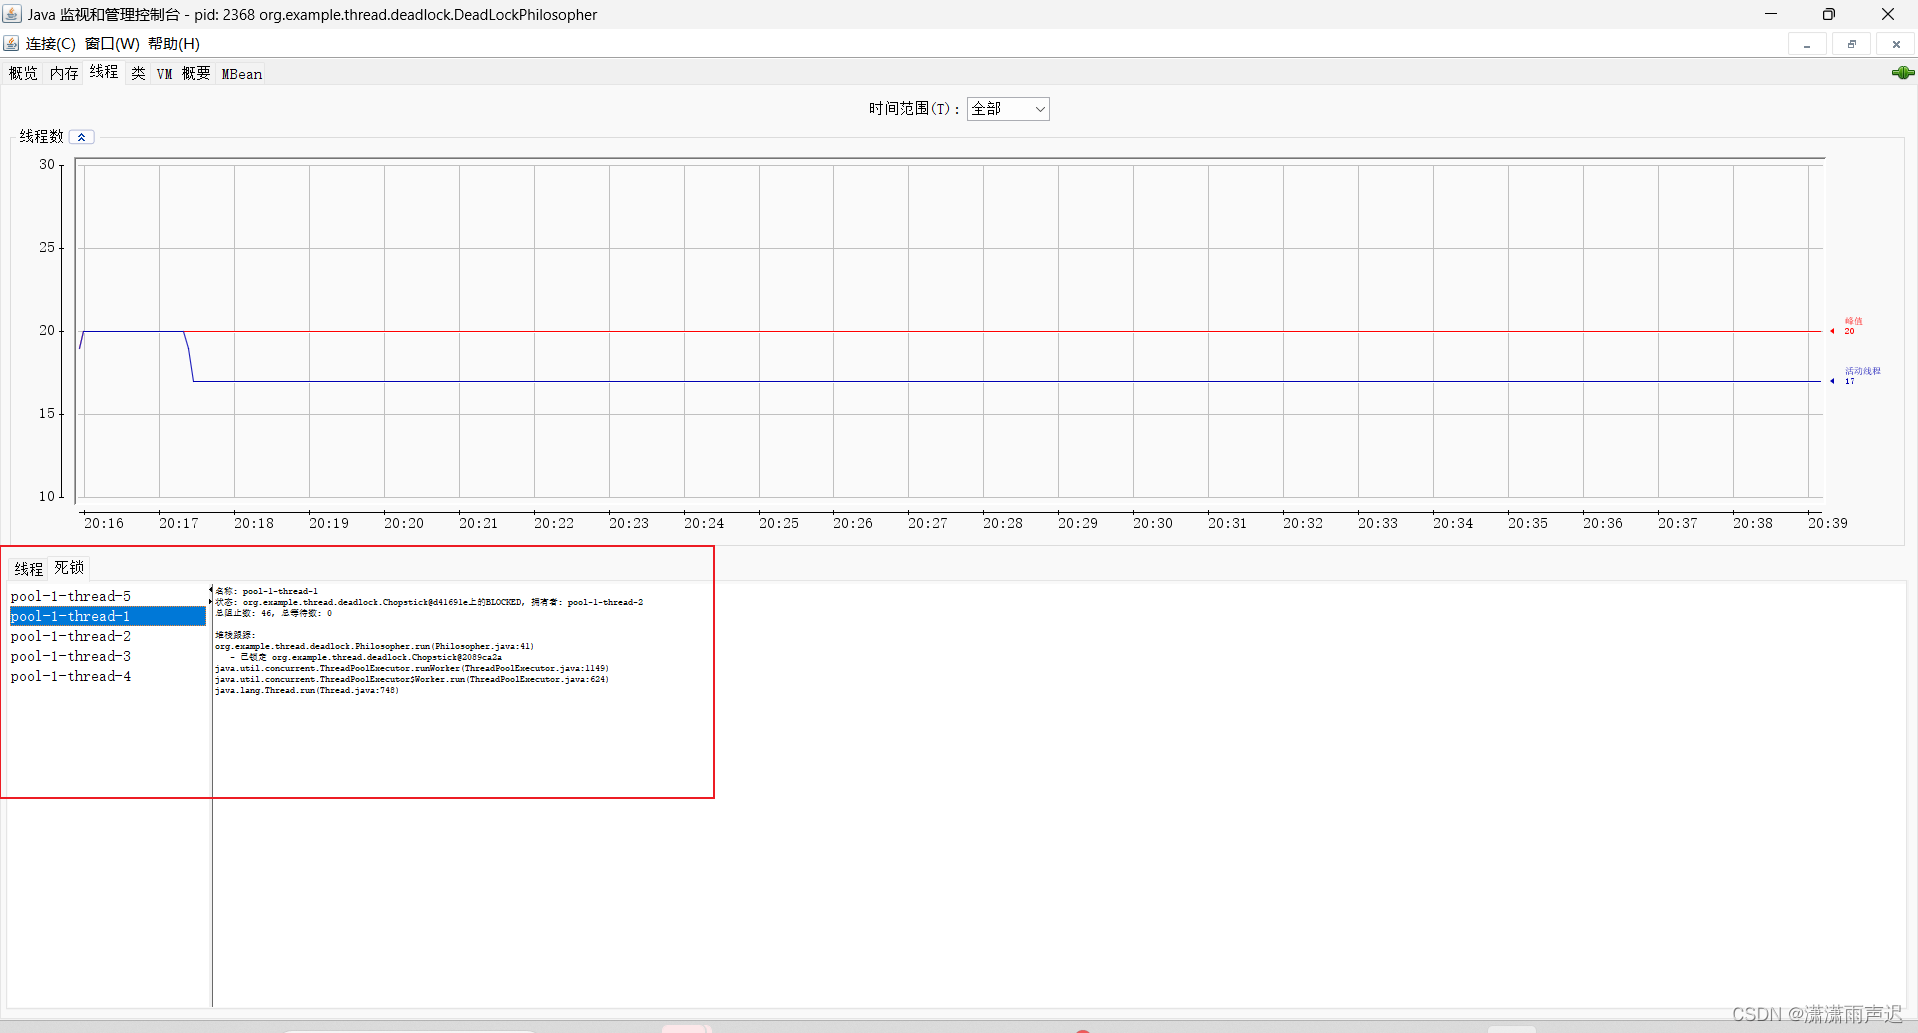The width and height of the screenshot is (1918, 1033).
Task: Select pool-1-thread-1 in the thread list
Action: (x=107, y=617)
